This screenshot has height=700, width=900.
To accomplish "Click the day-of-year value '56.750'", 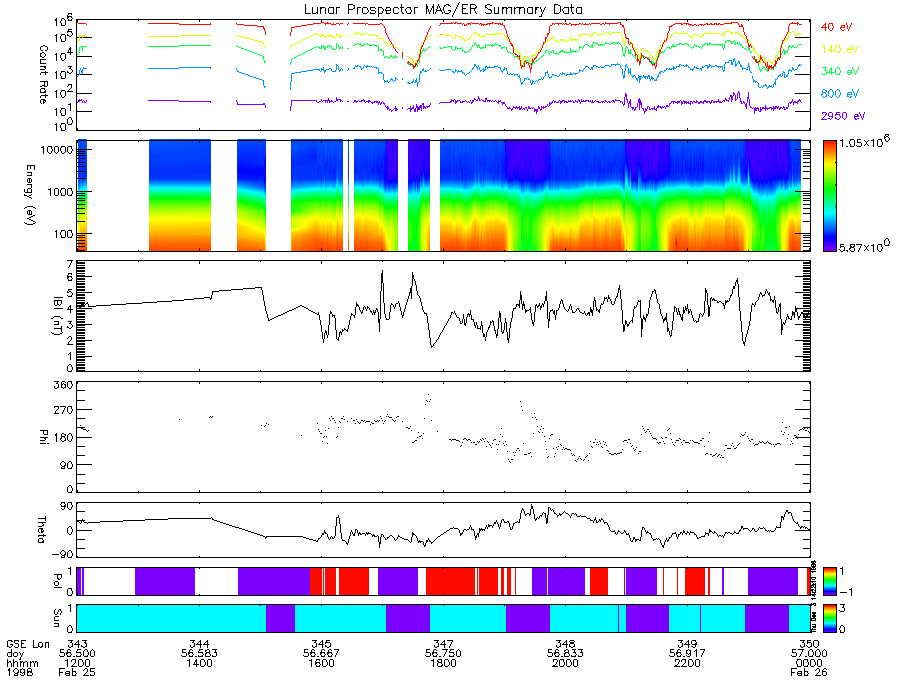I will pyautogui.click(x=443, y=654).
